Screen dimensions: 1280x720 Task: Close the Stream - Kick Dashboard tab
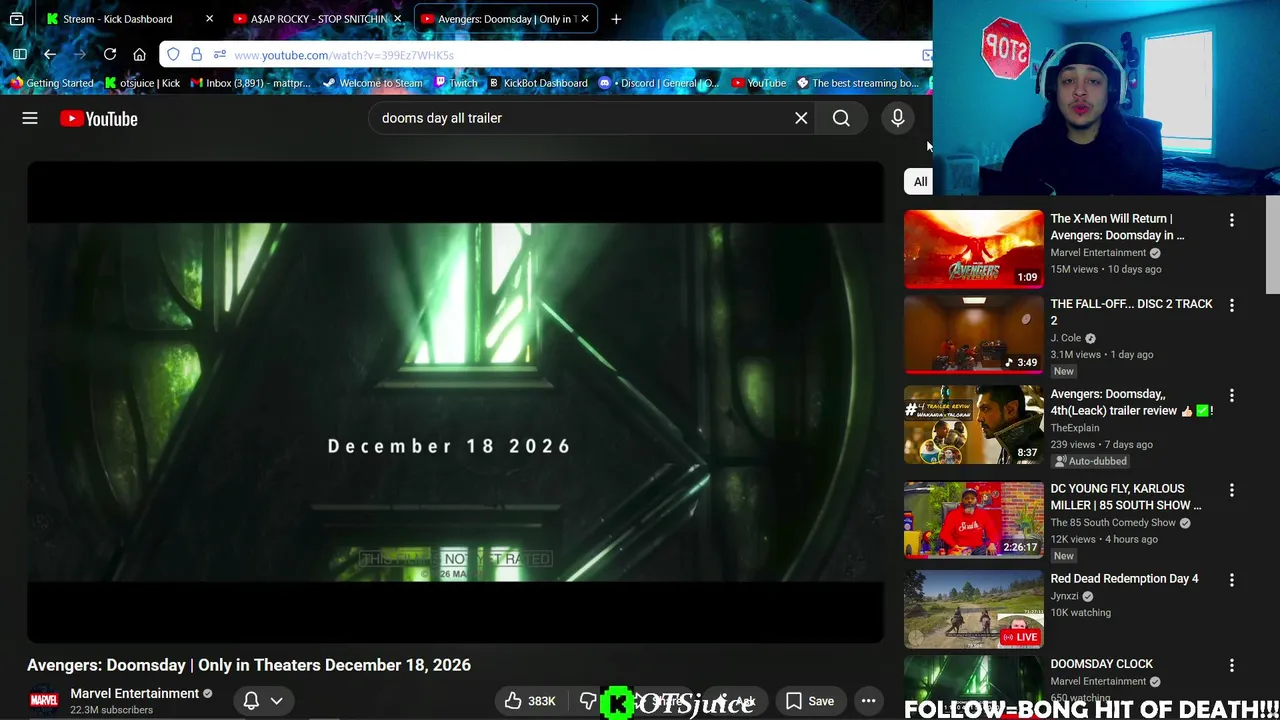209,19
